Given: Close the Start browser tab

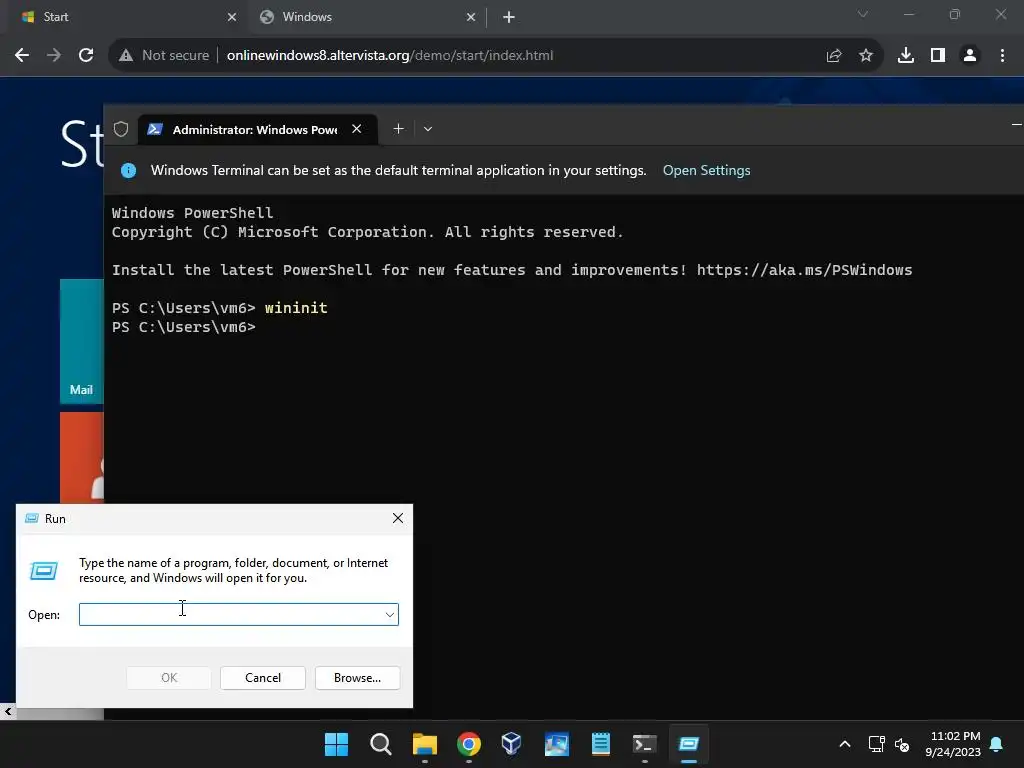Looking at the screenshot, I should [x=232, y=17].
